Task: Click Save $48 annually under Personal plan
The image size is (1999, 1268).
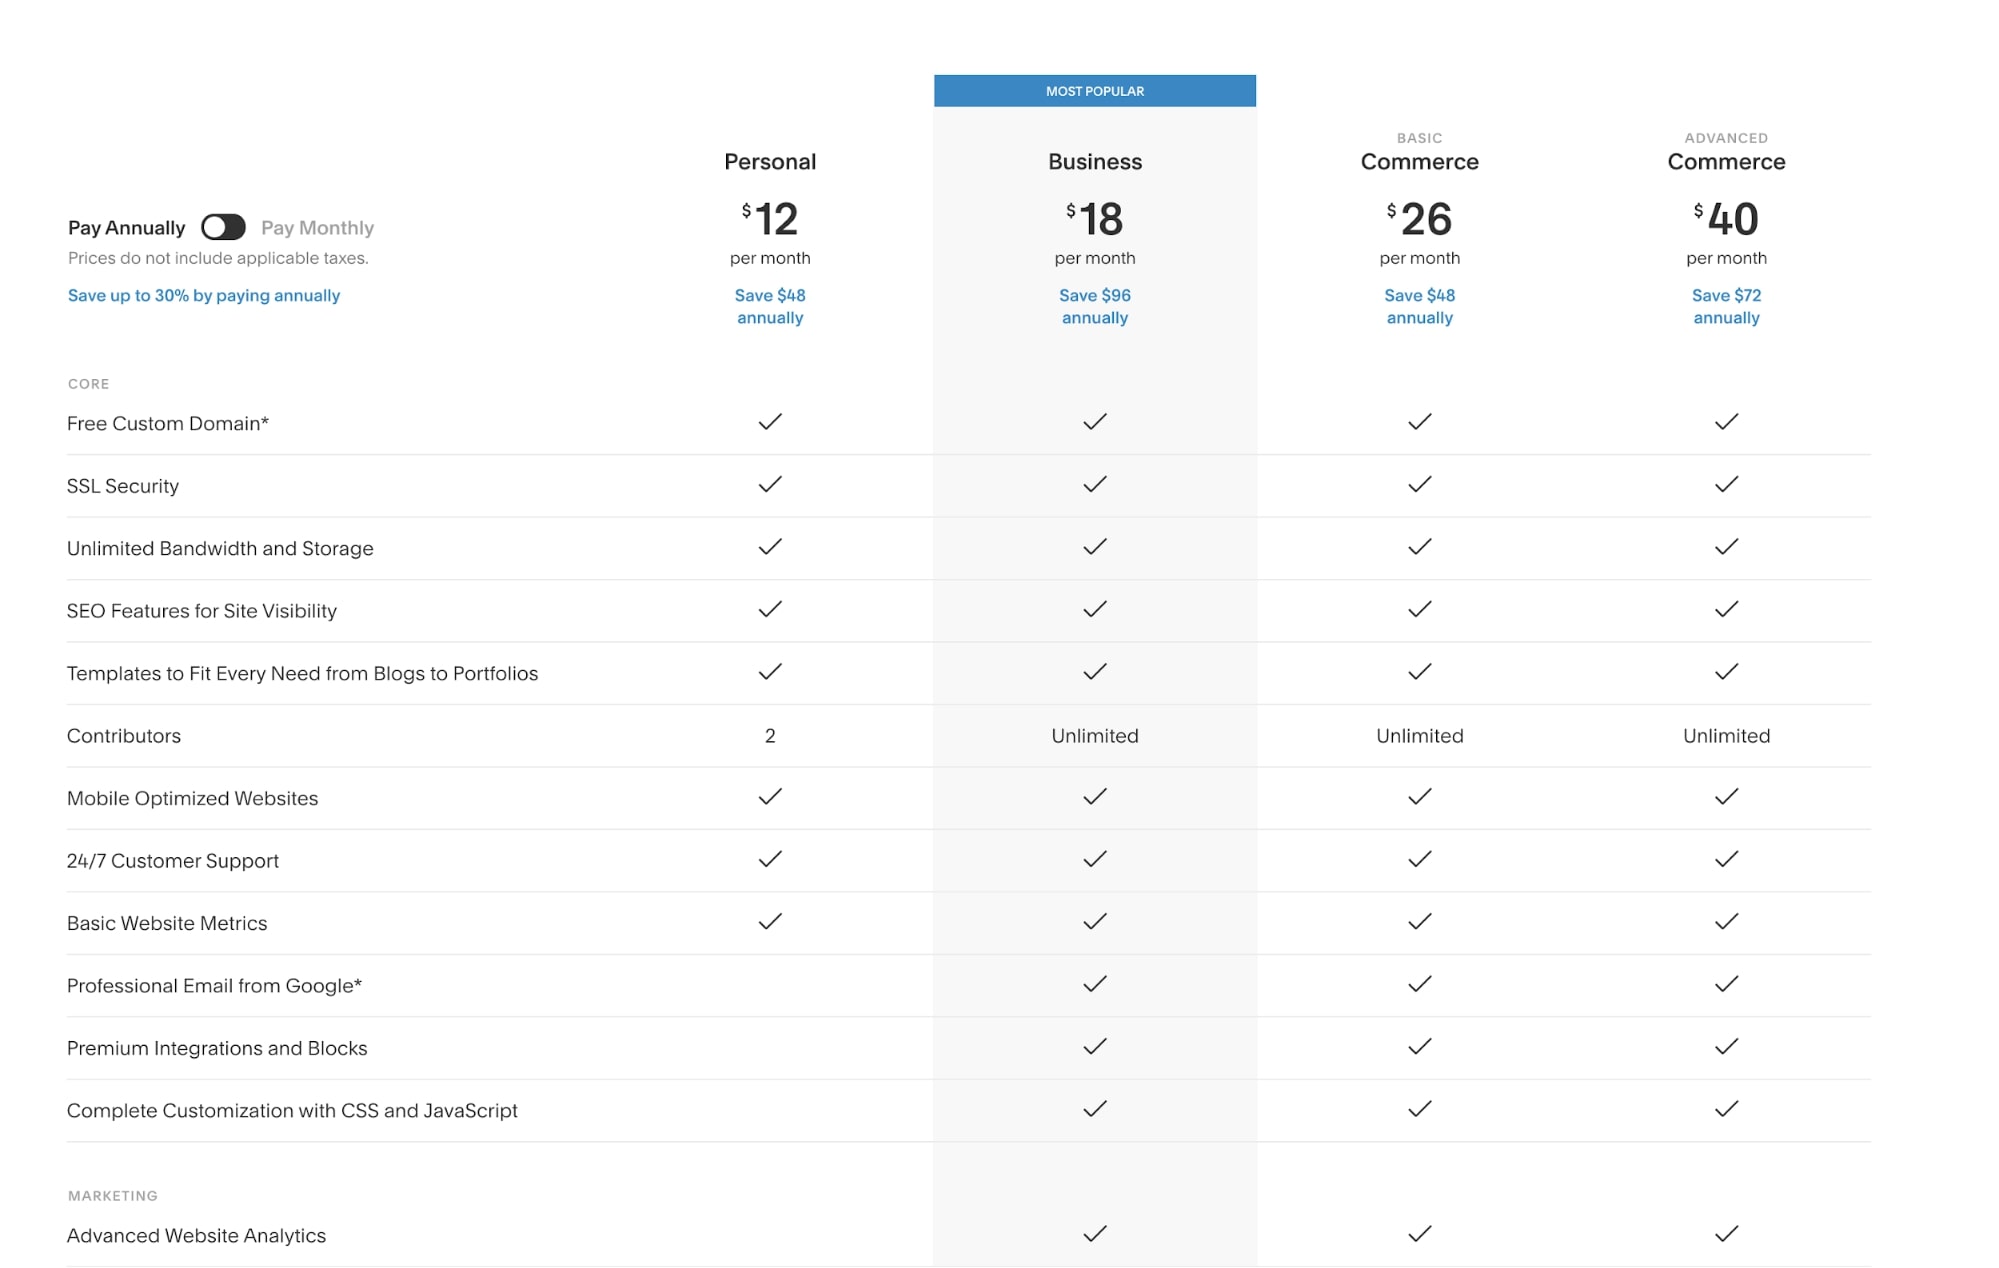Action: pyautogui.click(x=770, y=306)
